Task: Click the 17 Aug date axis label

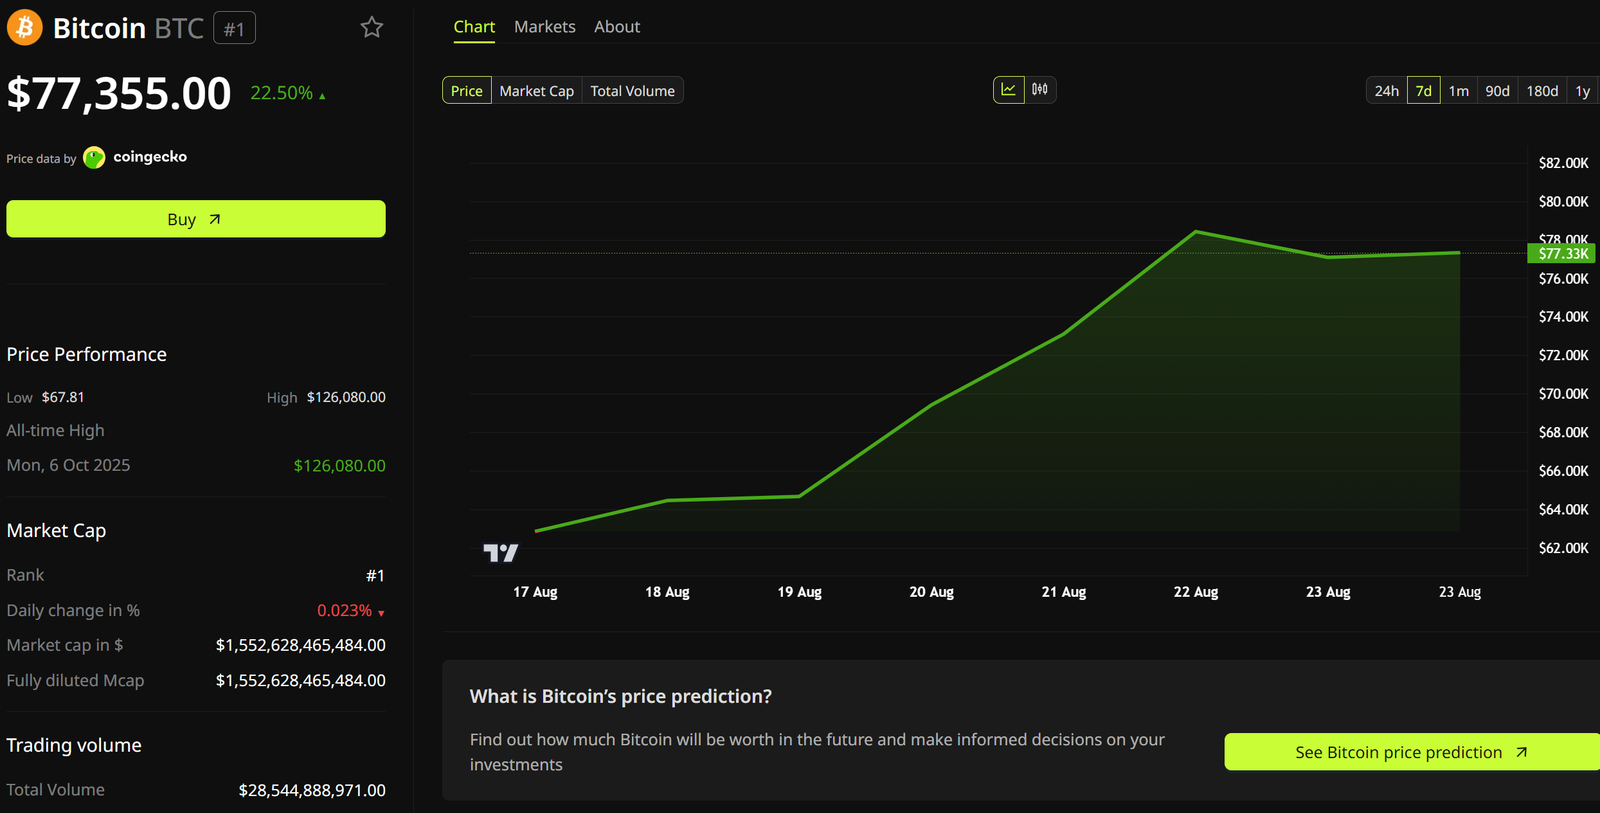Action: [535, 592]
